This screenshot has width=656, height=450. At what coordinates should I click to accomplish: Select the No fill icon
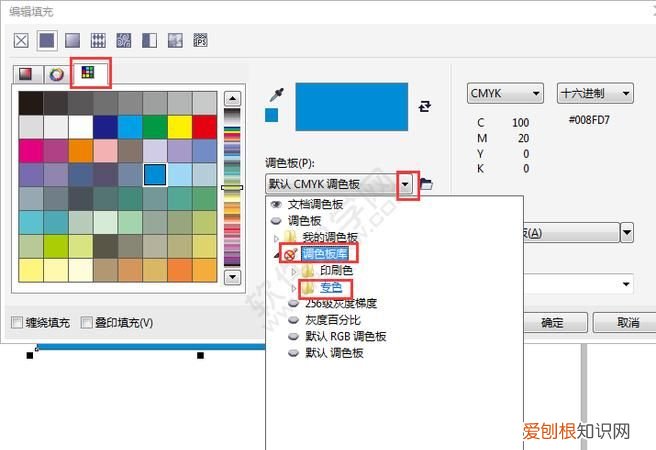coord(21,41)
